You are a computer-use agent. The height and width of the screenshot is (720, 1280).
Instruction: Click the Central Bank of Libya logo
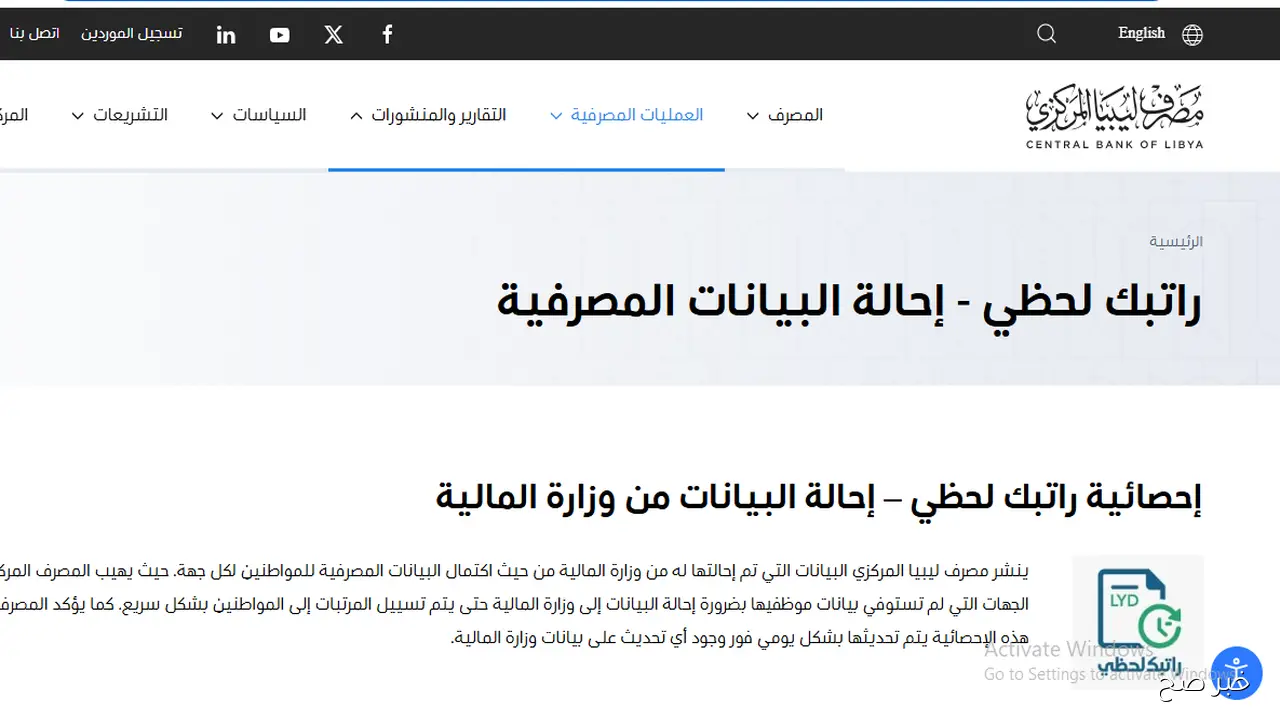[1114, 114]
